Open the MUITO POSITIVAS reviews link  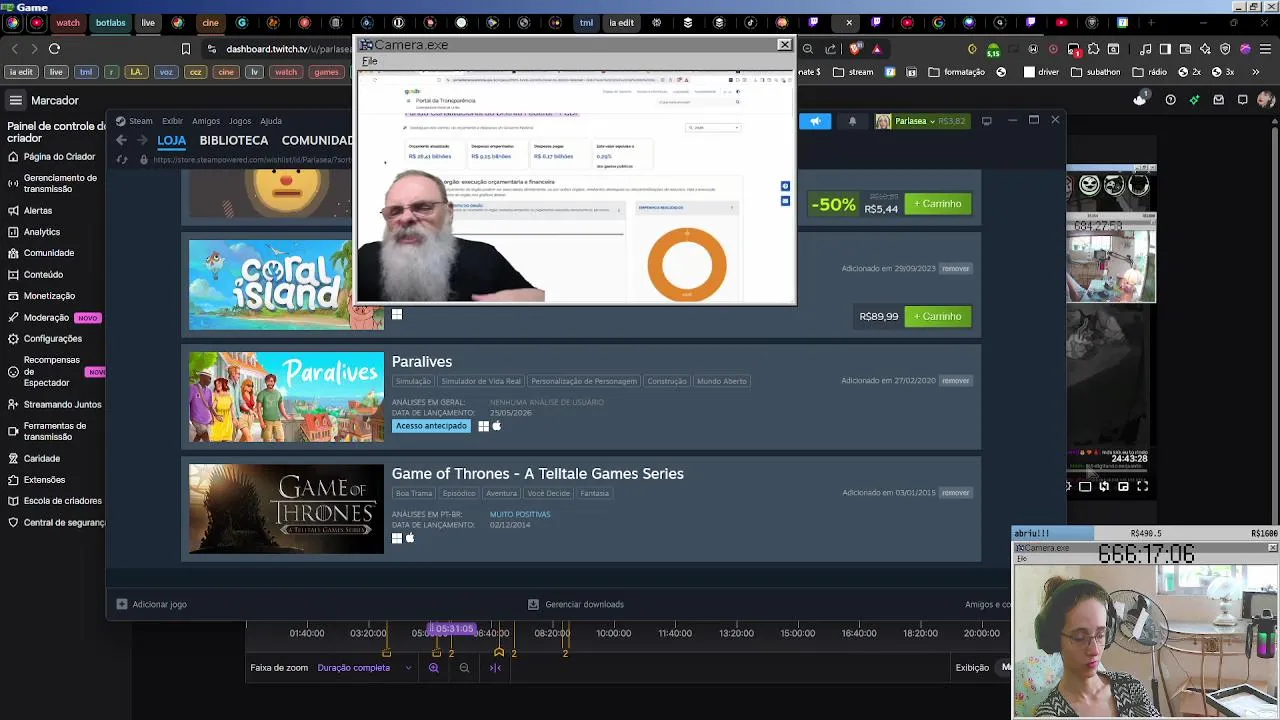520,514
